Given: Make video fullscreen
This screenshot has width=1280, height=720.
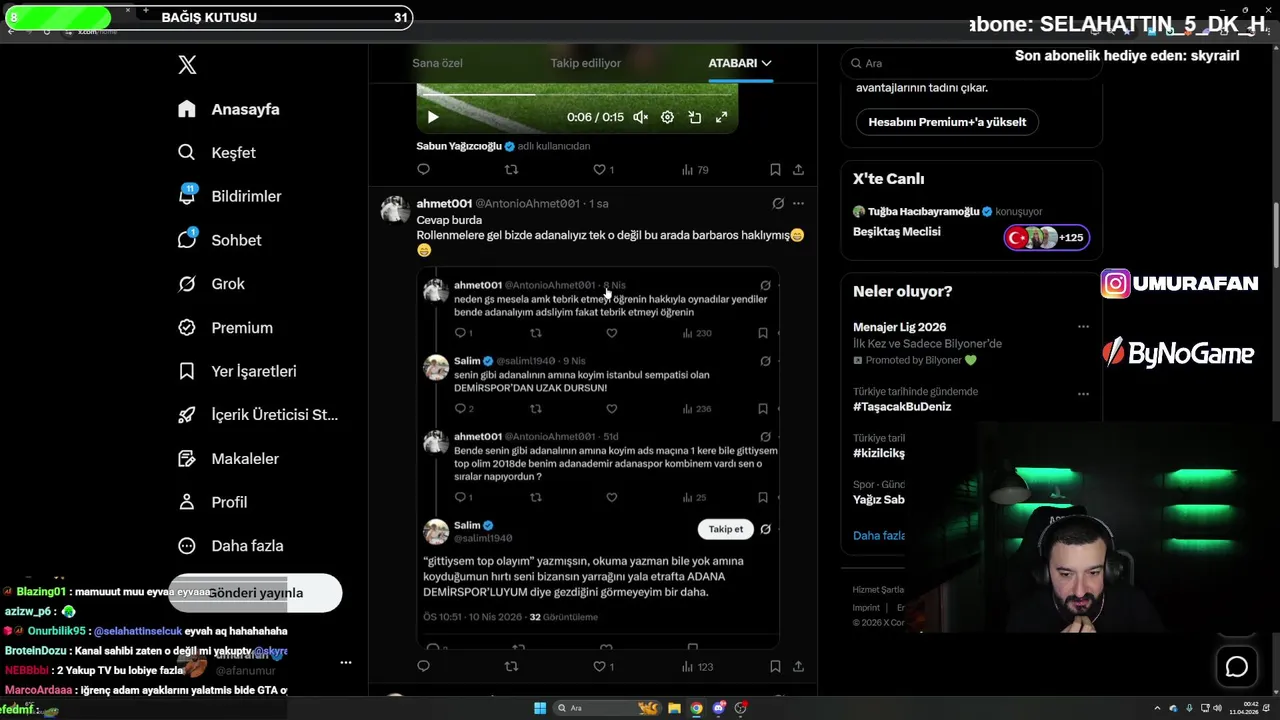Looking at the screenshot, I should [x=721, y=117].
